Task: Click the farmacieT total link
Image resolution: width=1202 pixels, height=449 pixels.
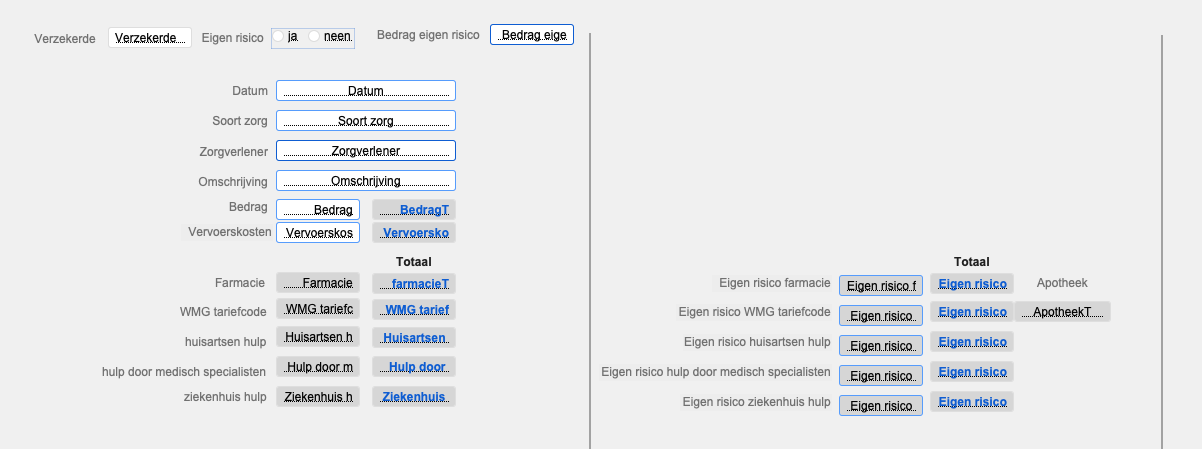Action: [414, 283]
